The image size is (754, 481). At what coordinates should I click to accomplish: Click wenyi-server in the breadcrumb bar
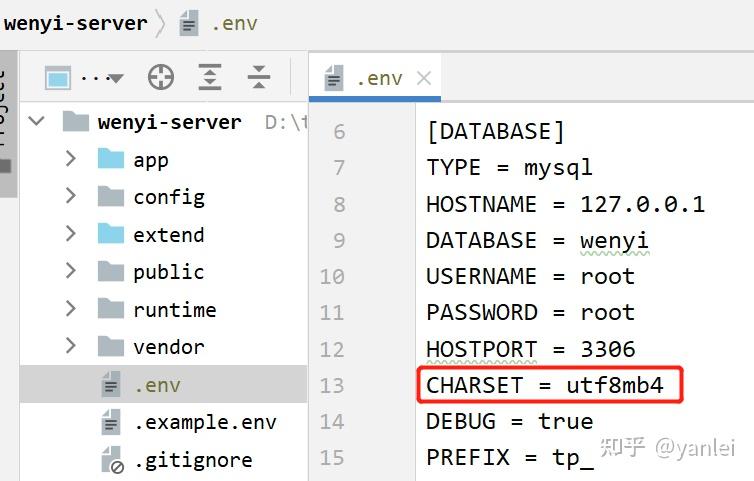[75, 23]
